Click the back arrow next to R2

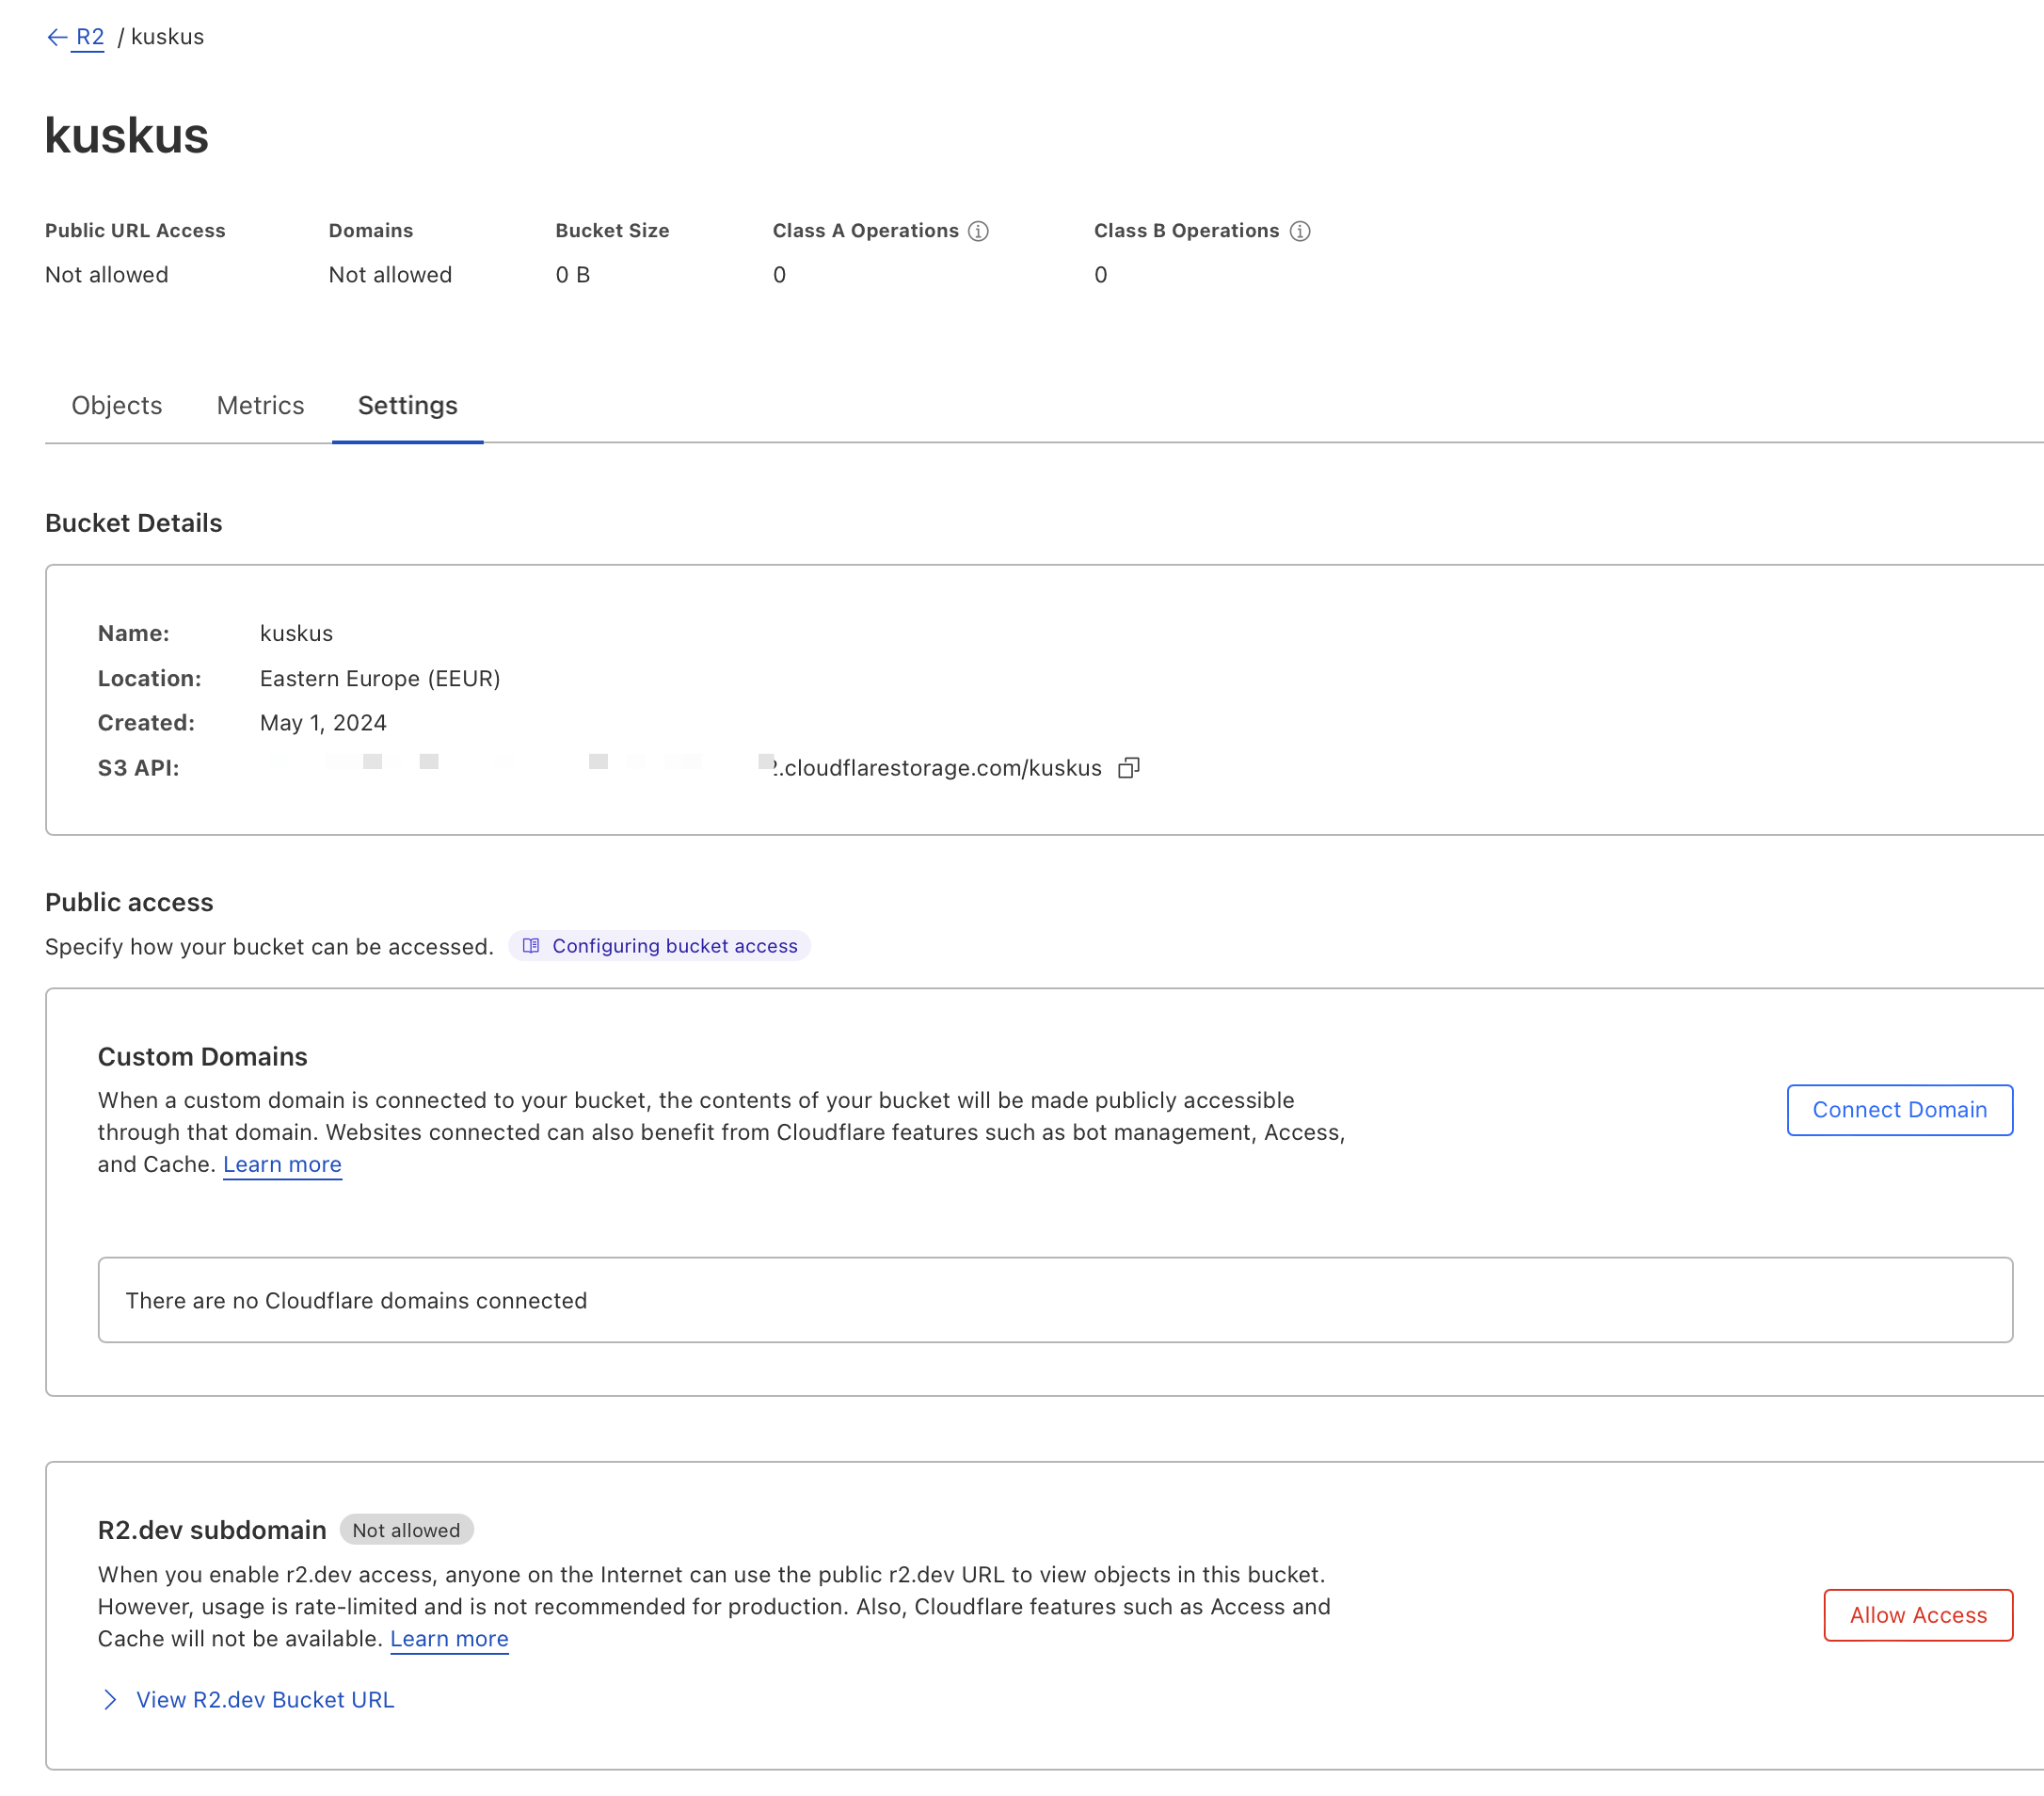[x=57, y=37]
